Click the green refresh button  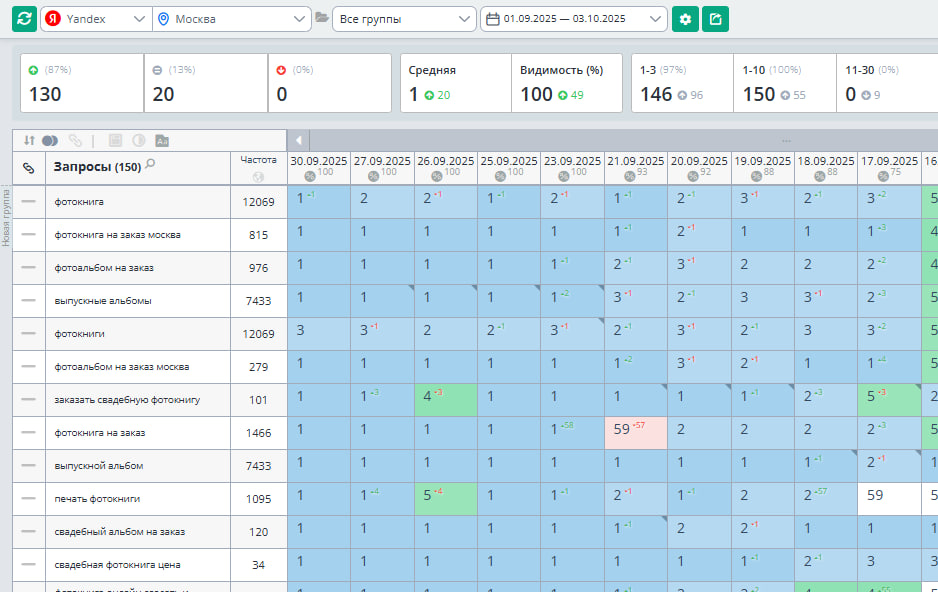pos(25,19)
